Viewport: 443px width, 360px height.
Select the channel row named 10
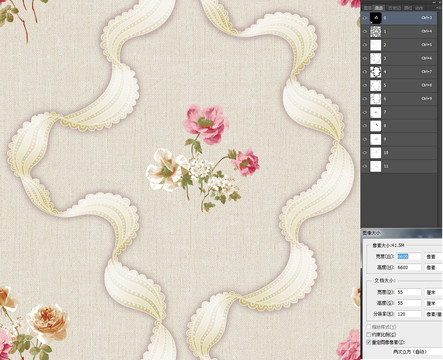(399, 153)
